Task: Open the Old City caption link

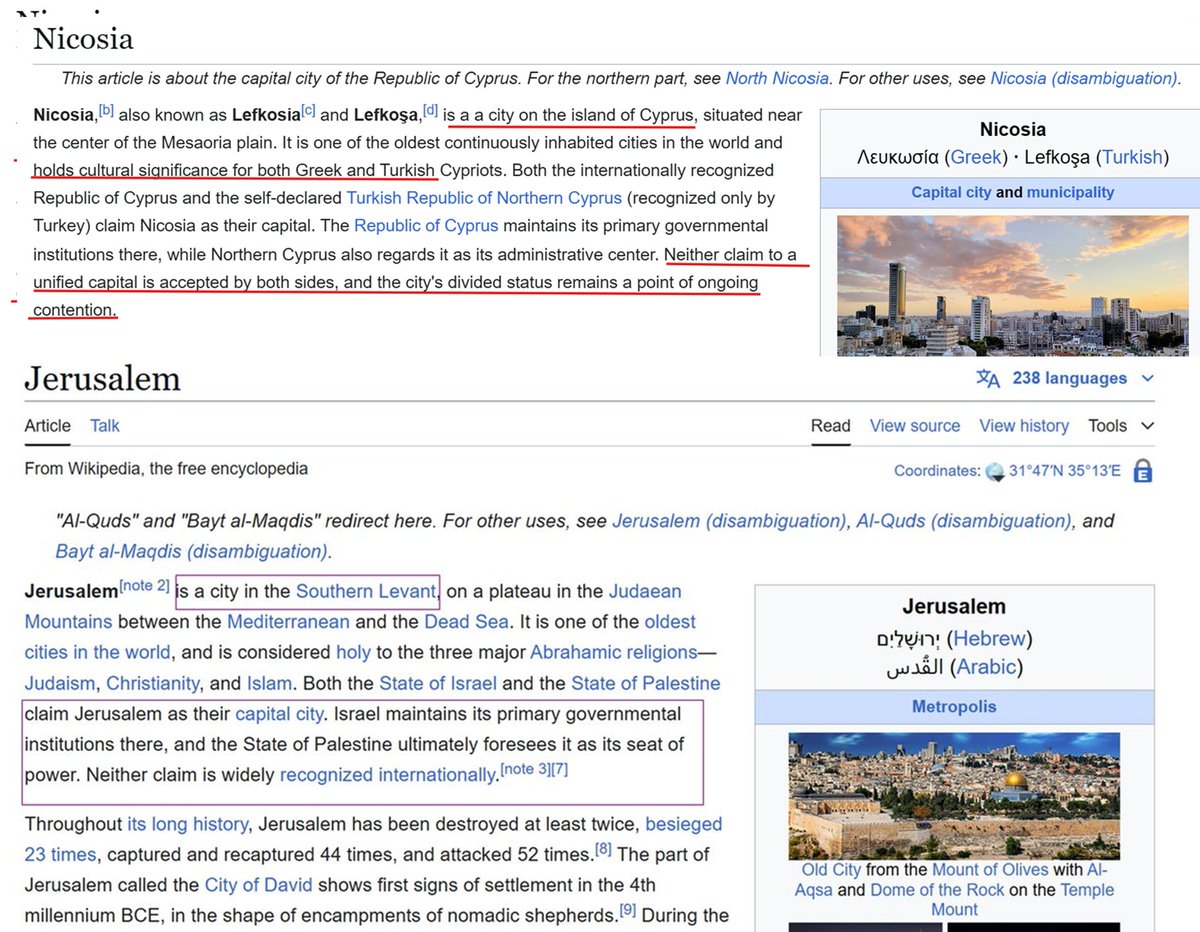Action: click(x=831, y=870)
